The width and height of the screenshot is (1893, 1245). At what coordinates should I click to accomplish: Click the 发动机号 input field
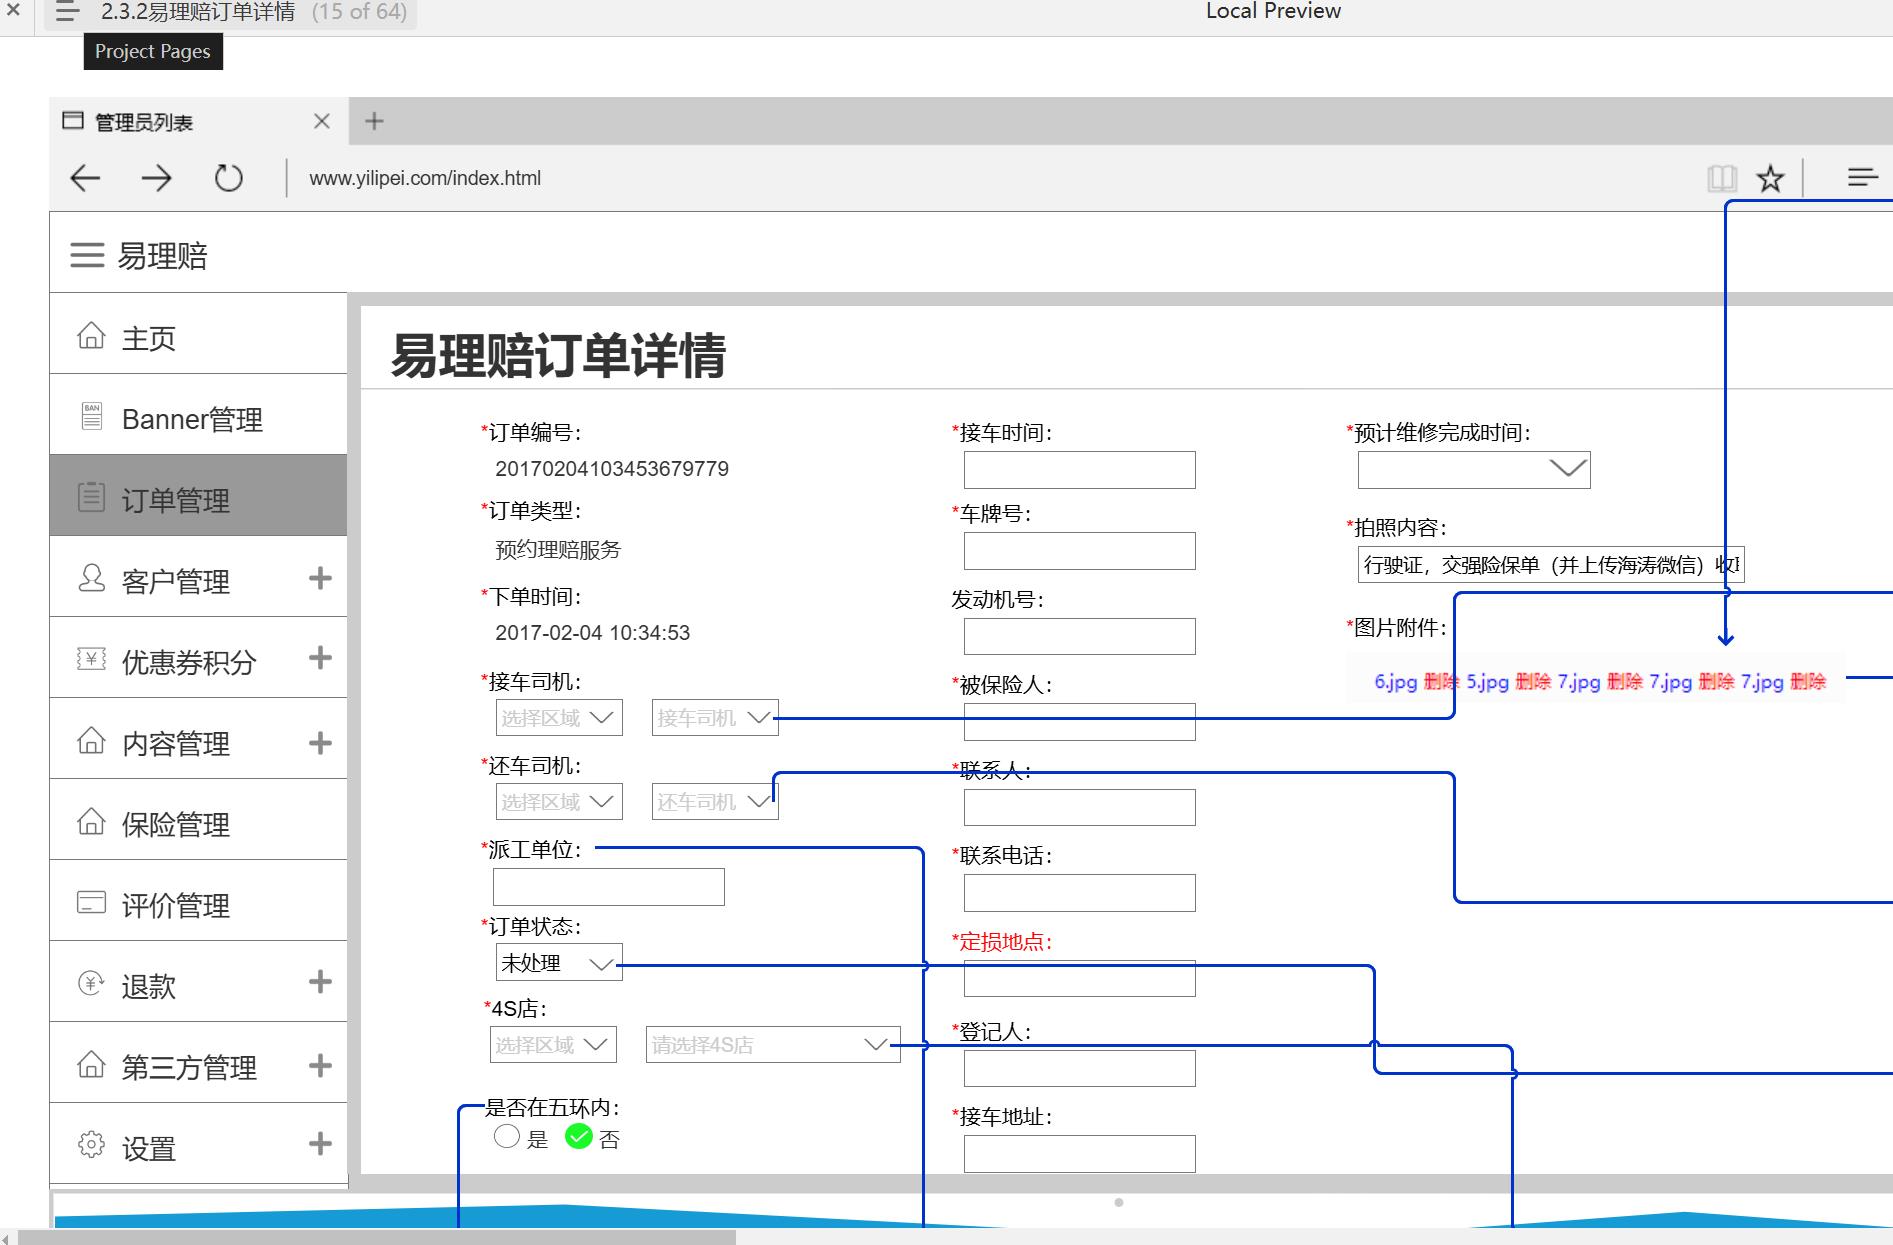coord(1080,636)
